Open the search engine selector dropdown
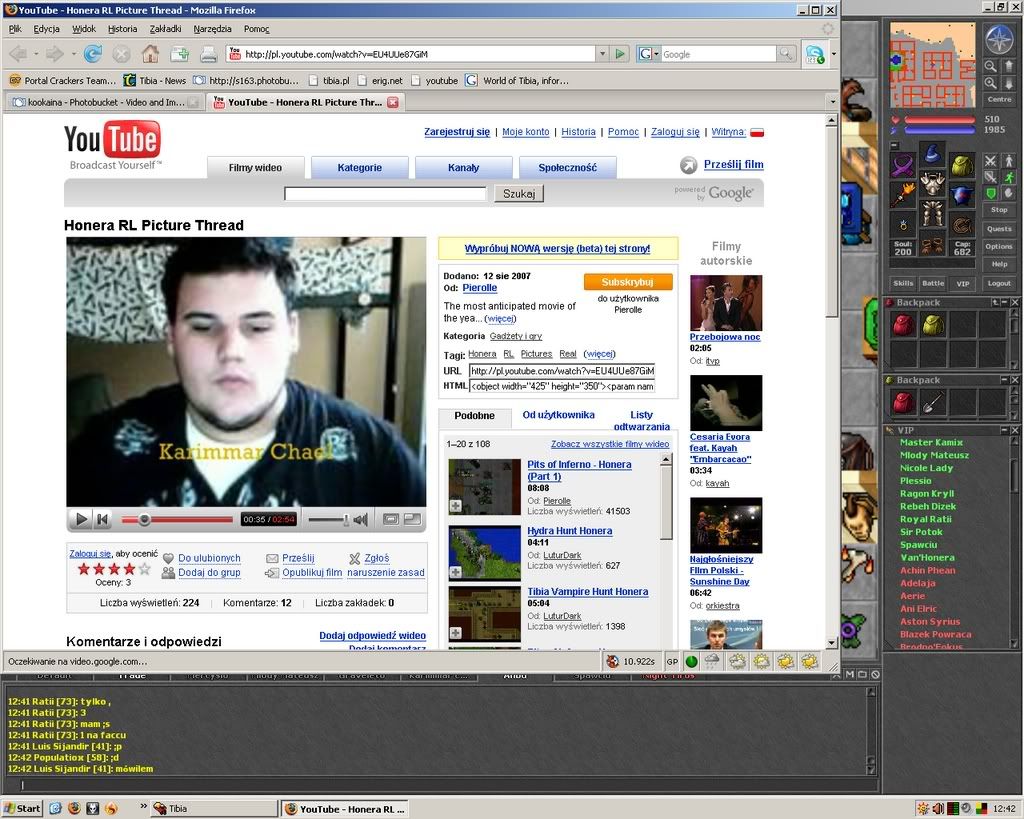 648,54
